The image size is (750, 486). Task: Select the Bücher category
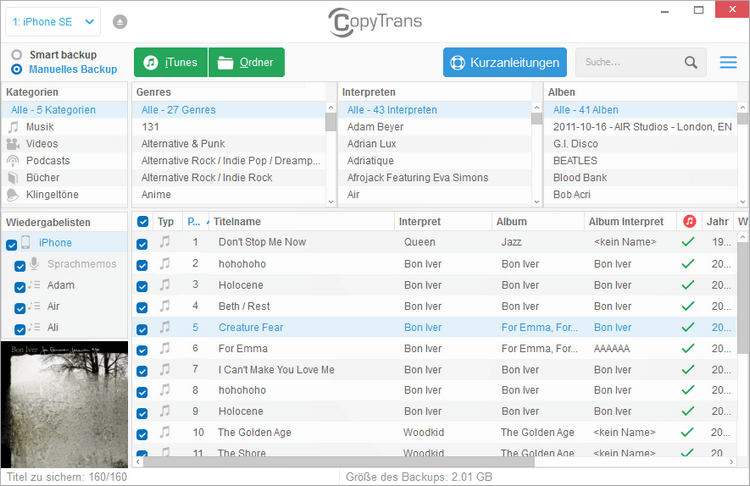[65, 177]
